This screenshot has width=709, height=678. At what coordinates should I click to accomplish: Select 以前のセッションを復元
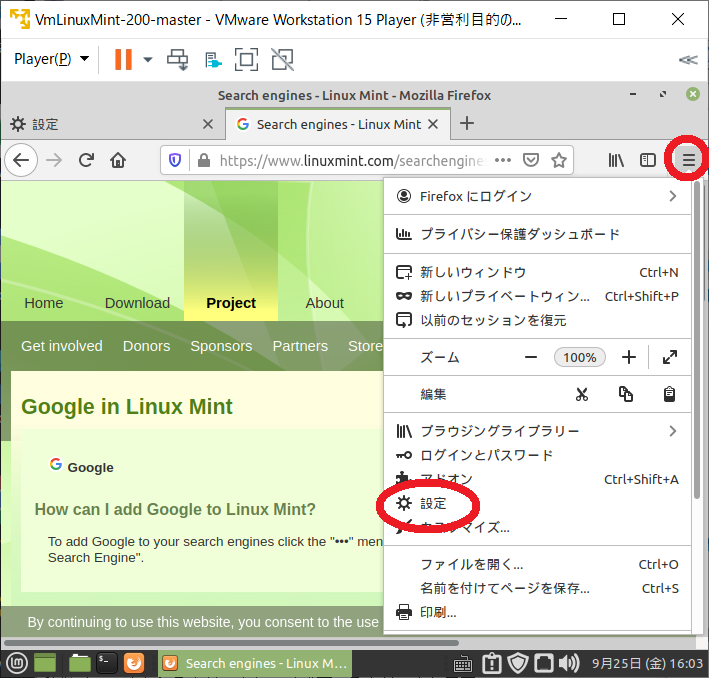[x=537, y=320]
